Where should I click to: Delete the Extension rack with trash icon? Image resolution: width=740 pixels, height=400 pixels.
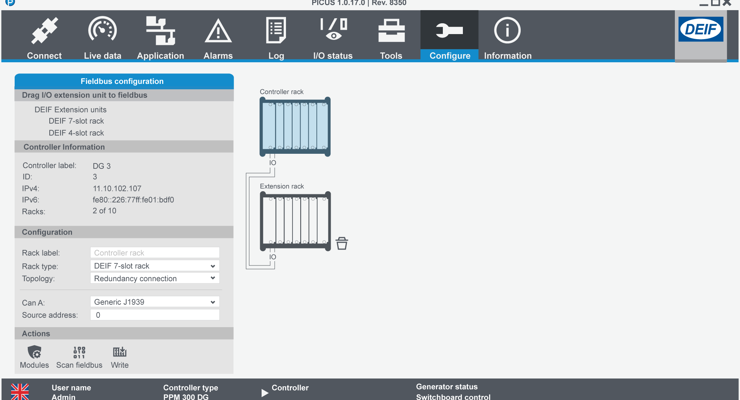coord(342,243)
